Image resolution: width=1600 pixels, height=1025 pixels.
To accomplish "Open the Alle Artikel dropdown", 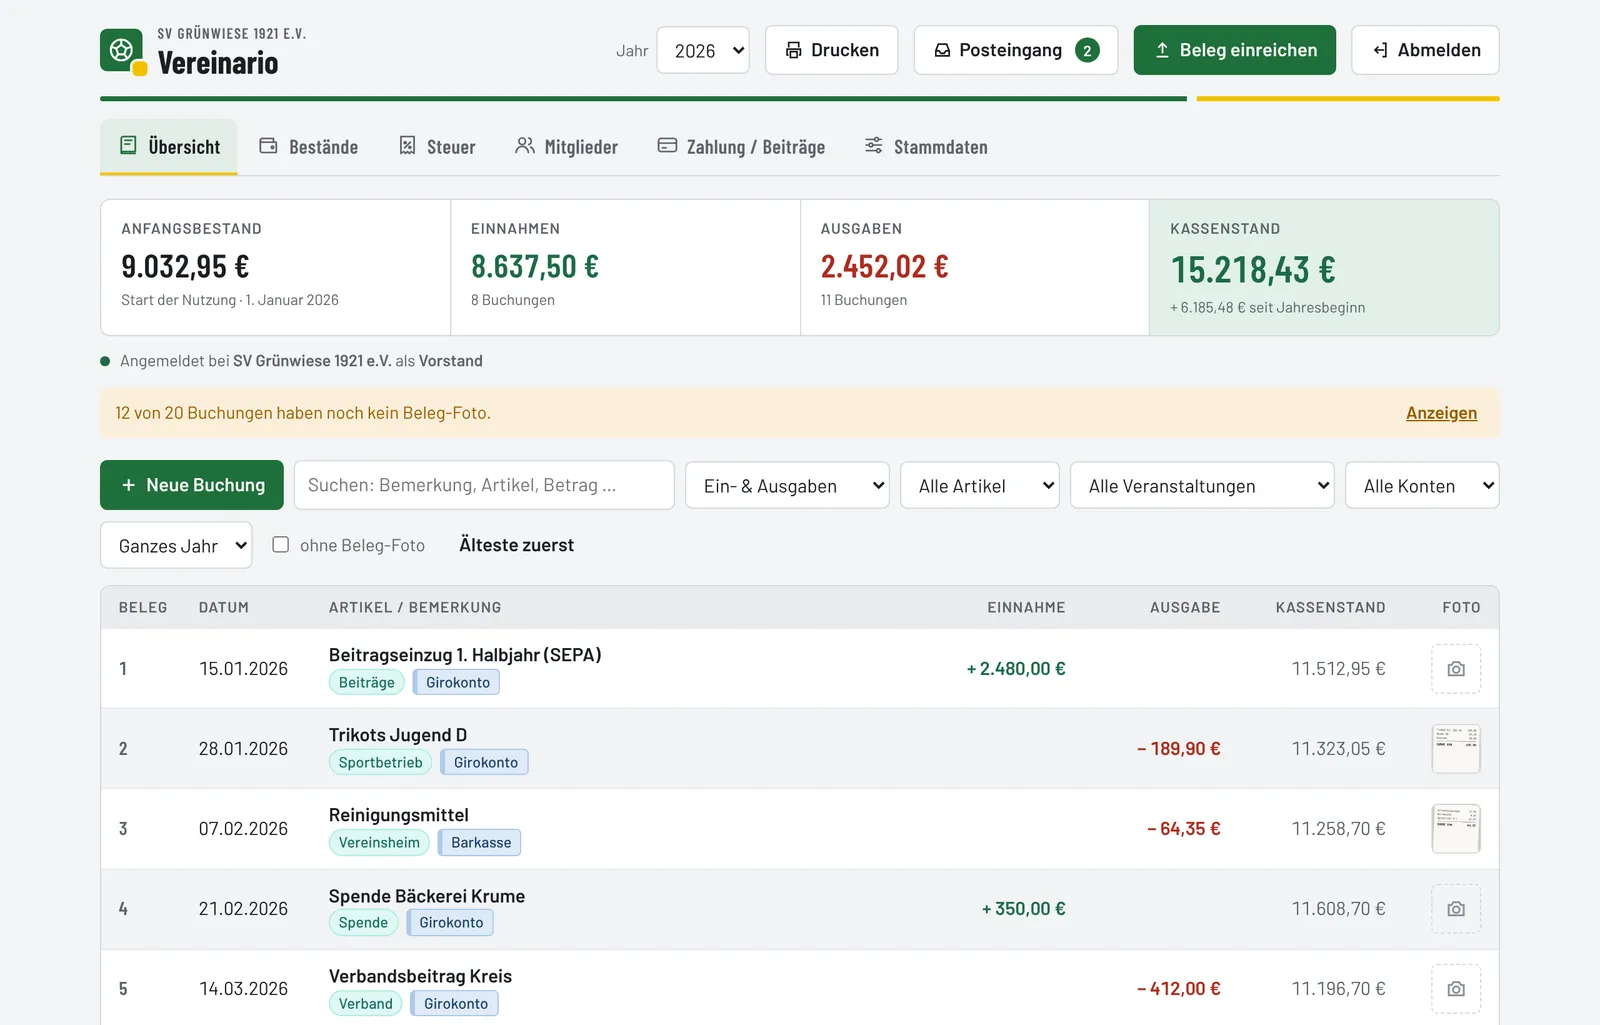I will coord(980,486).
